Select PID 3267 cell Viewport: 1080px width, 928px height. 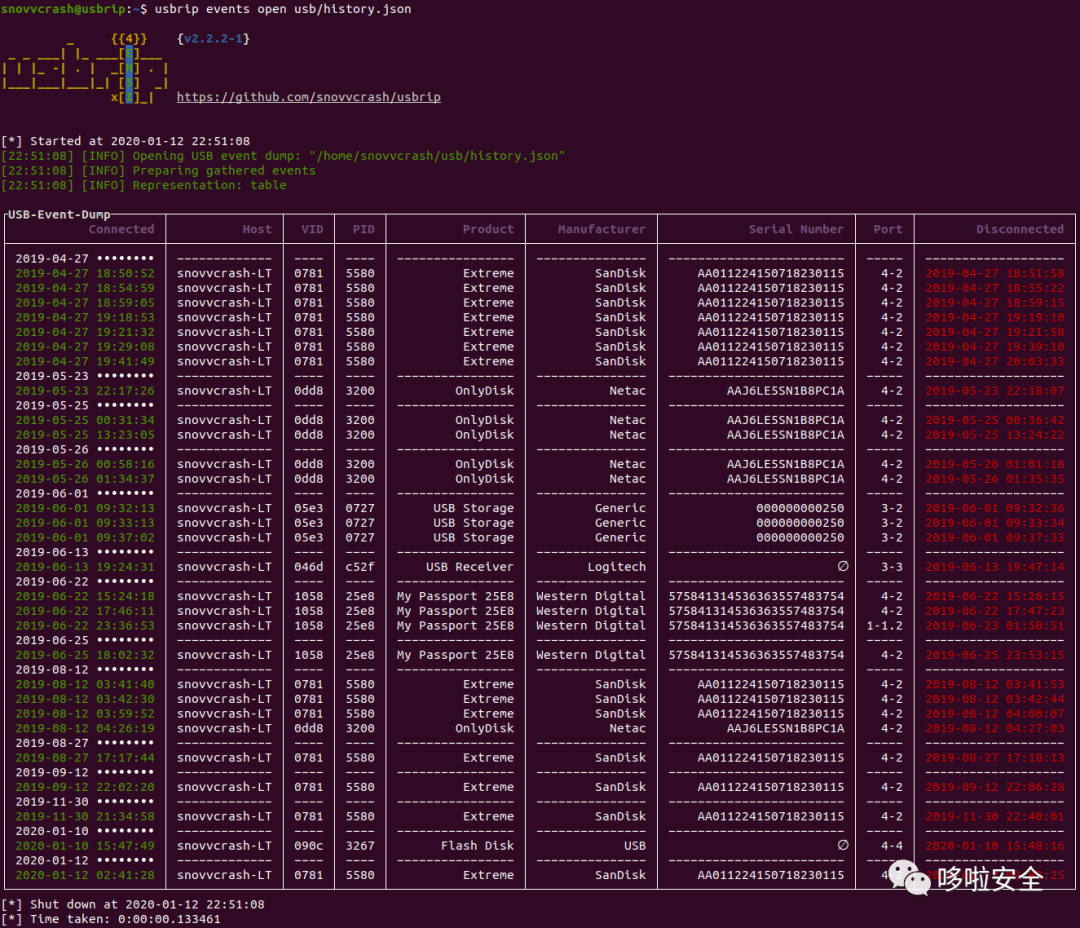tap(360, 846)
